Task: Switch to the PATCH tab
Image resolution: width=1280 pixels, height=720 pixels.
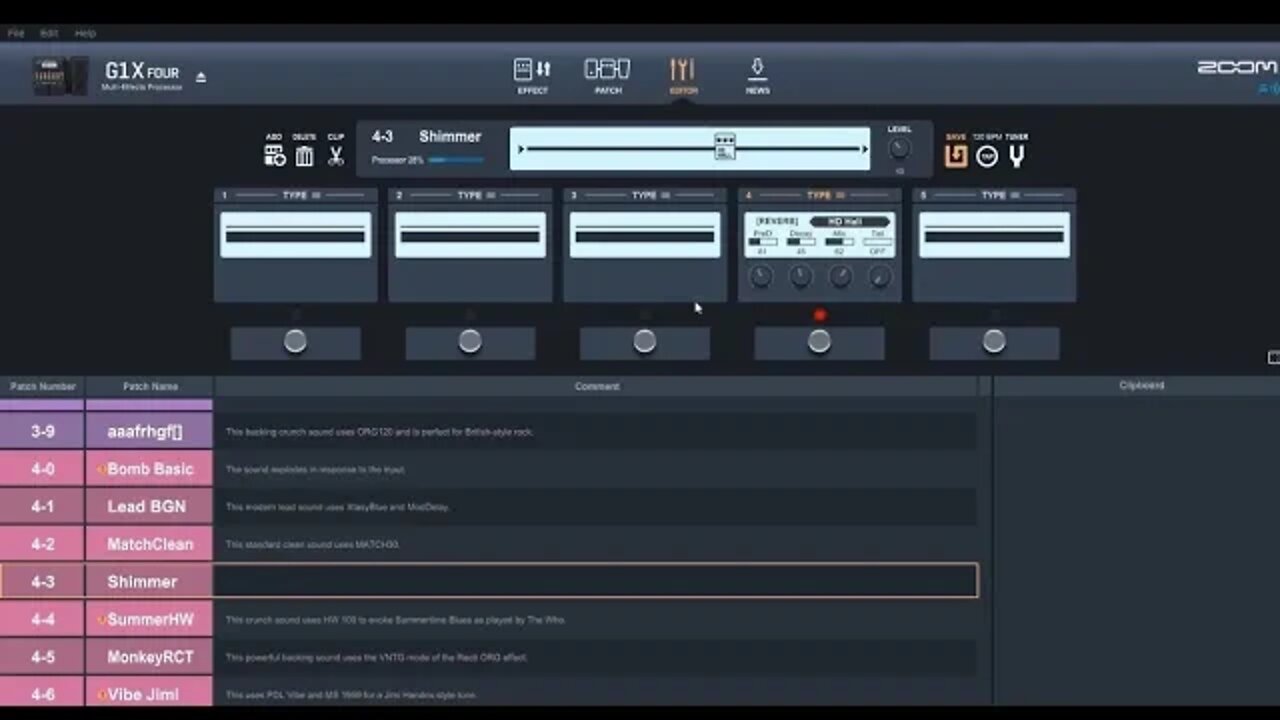Action: pos(607,76)
